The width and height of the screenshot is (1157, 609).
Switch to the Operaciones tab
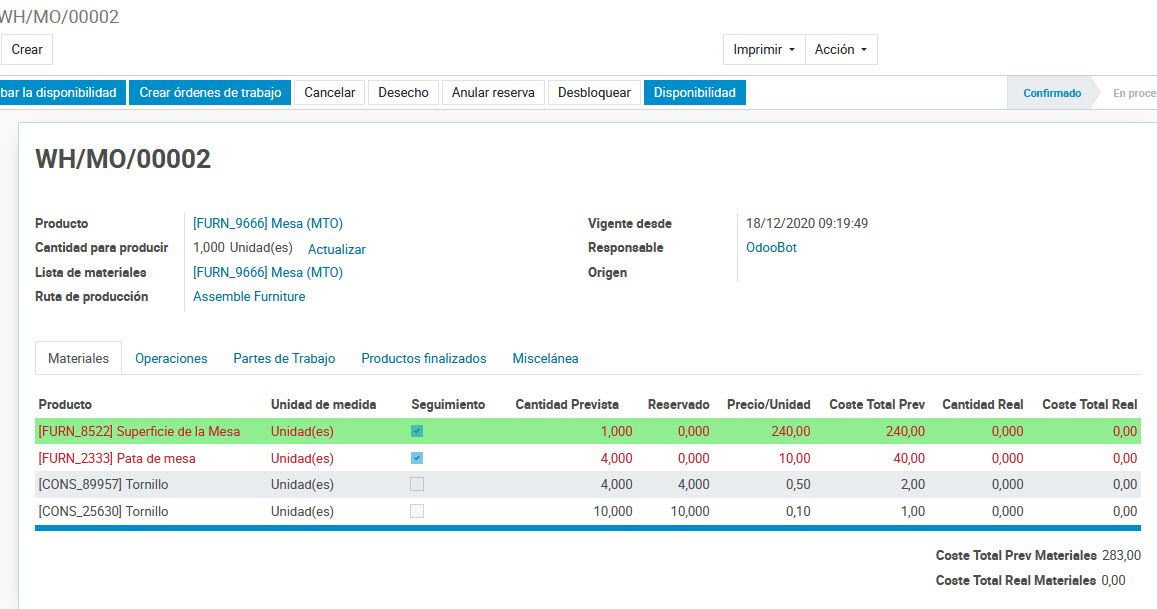pyautogui.click(x=171, y=358)
